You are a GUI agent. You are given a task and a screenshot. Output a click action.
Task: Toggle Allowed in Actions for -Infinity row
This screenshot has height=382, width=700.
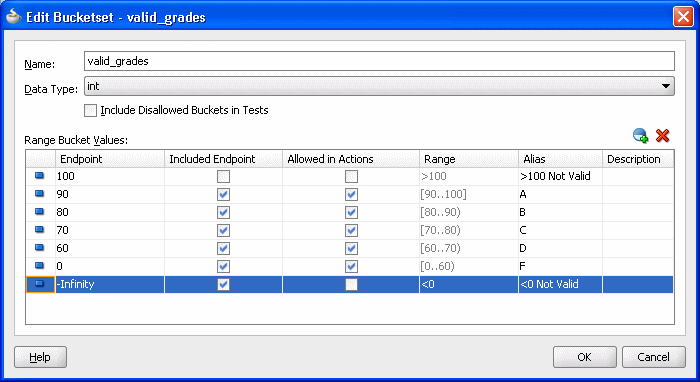tap(351, 284)
